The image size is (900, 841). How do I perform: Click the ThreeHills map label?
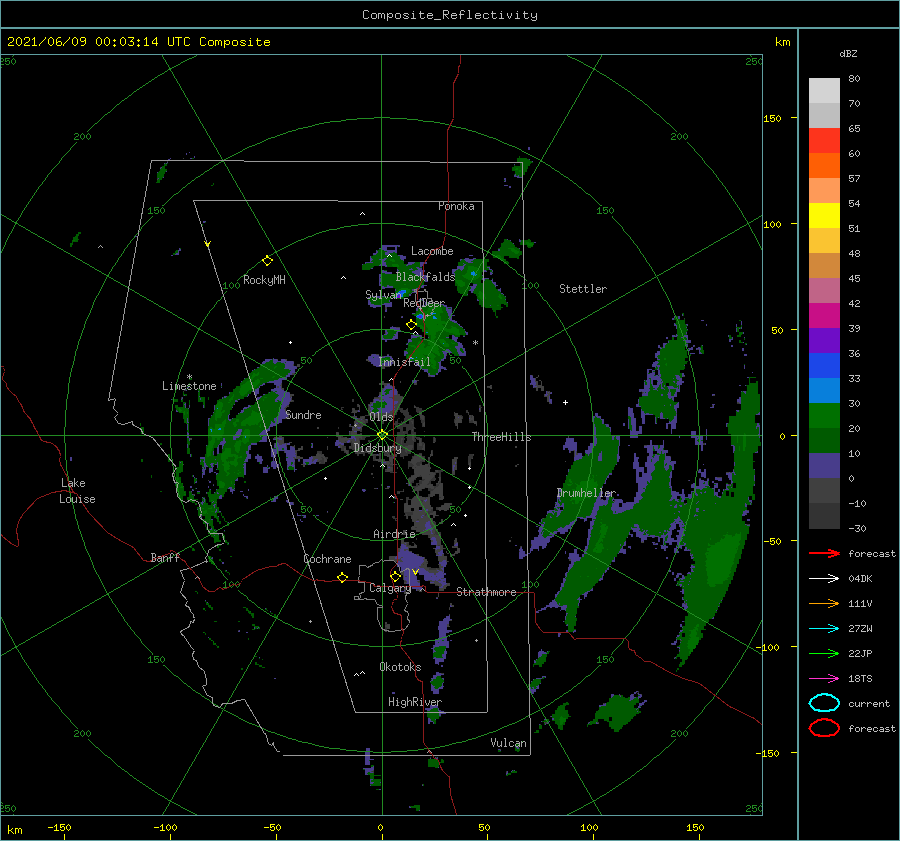(x=502, y=437)
